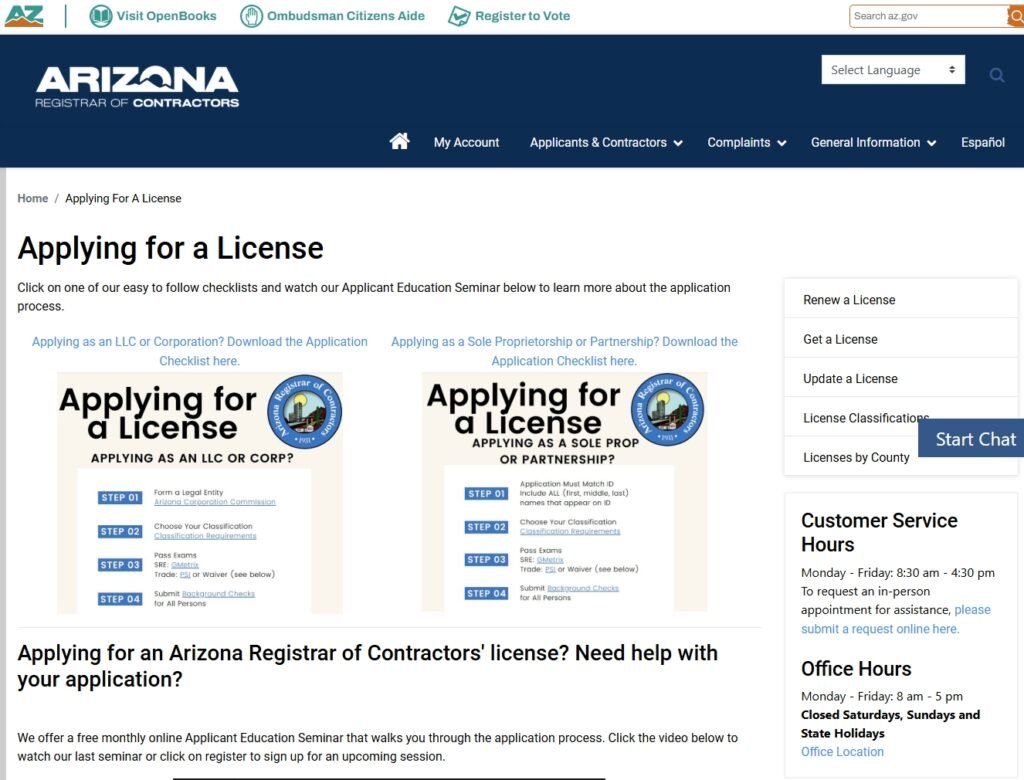Select Get a License in sidebar

[x=901, y=339]
